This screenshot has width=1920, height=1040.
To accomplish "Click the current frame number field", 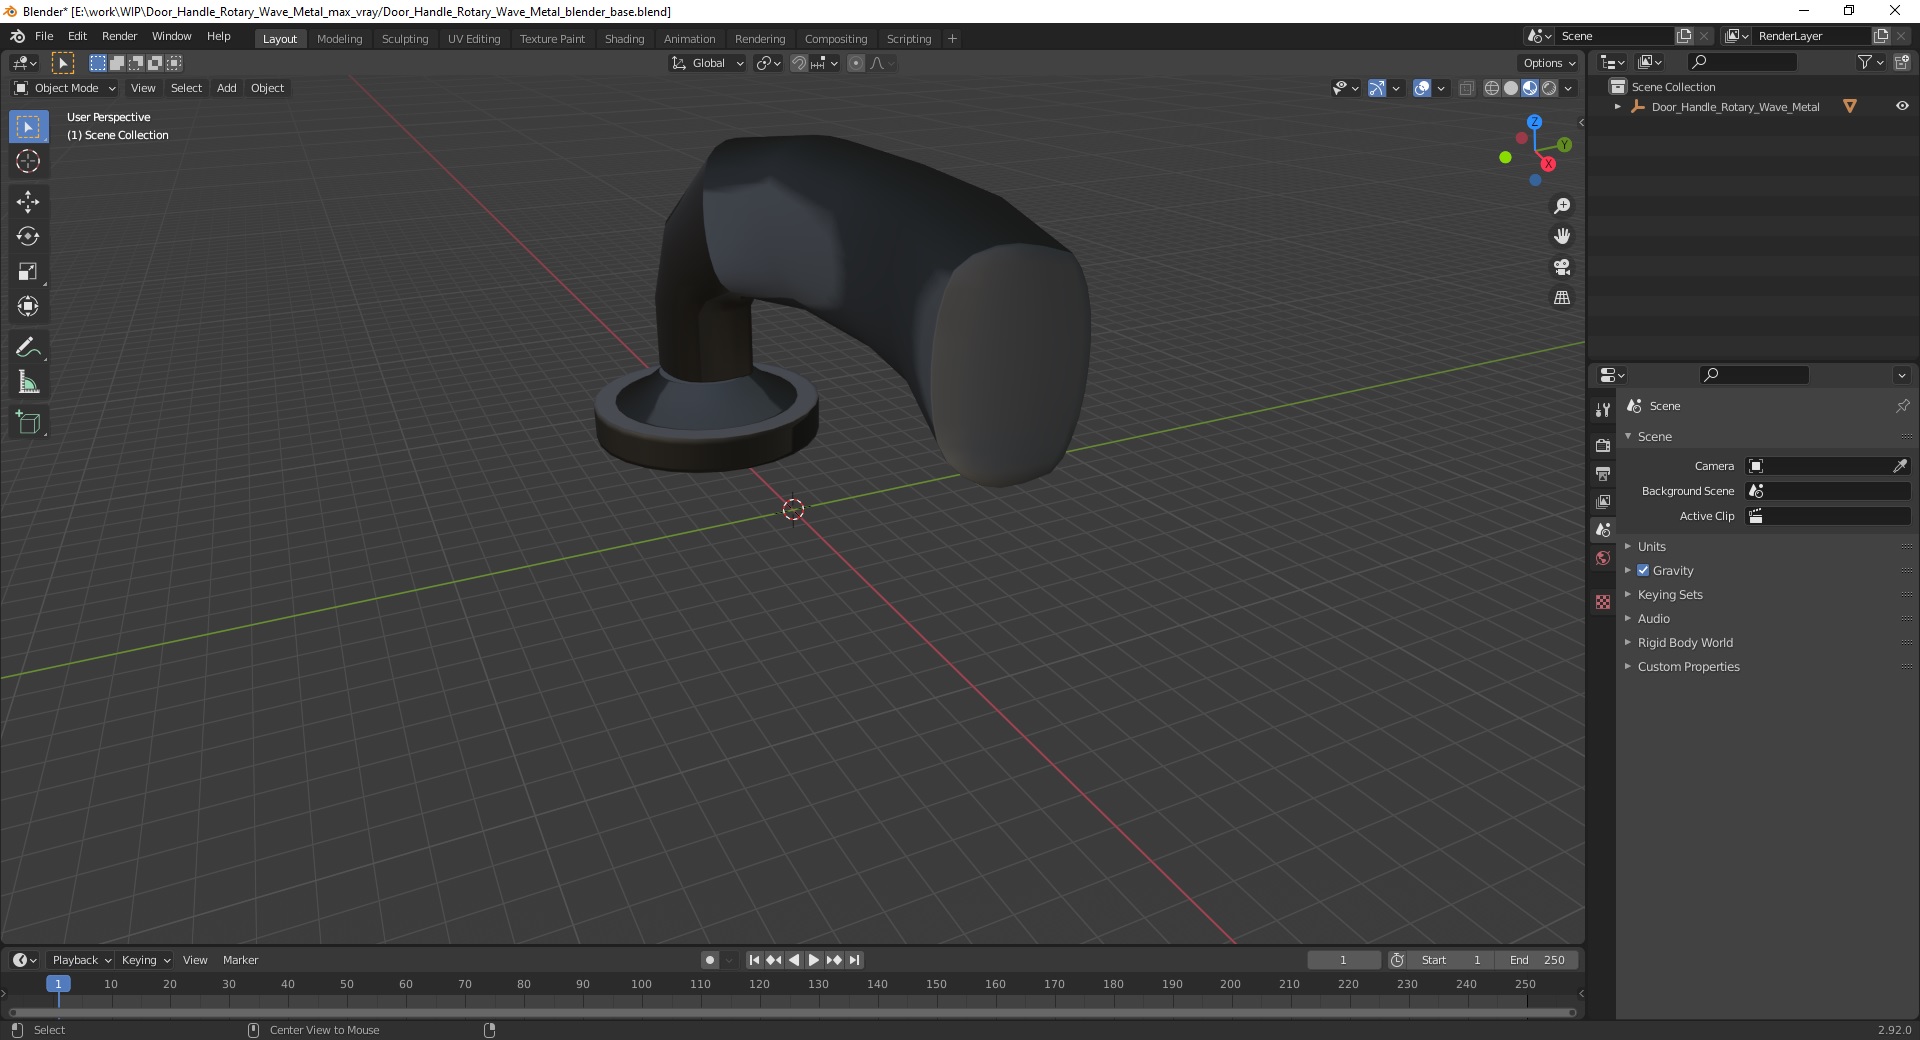I will click(x=1344, y=960).
